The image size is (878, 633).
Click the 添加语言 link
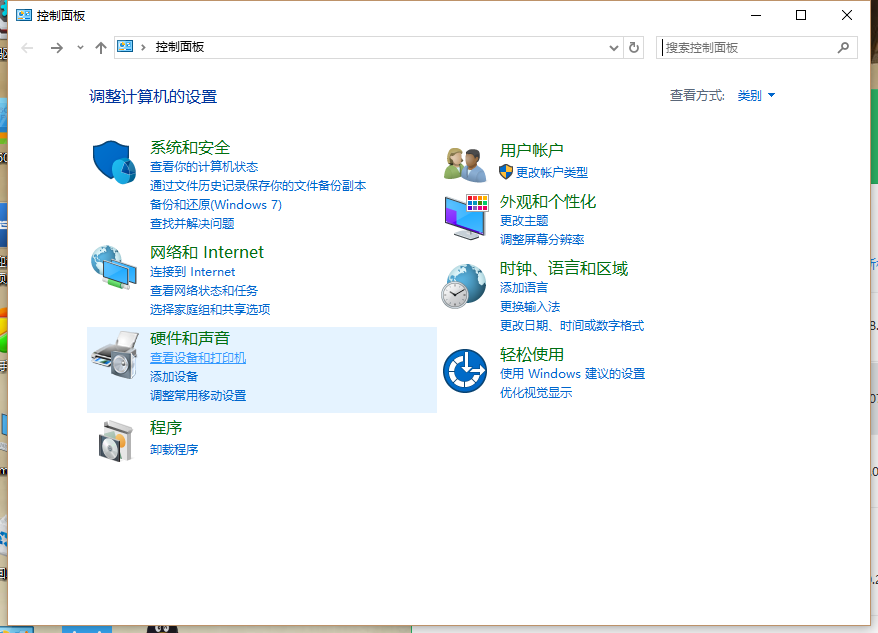tap(524, 288)
